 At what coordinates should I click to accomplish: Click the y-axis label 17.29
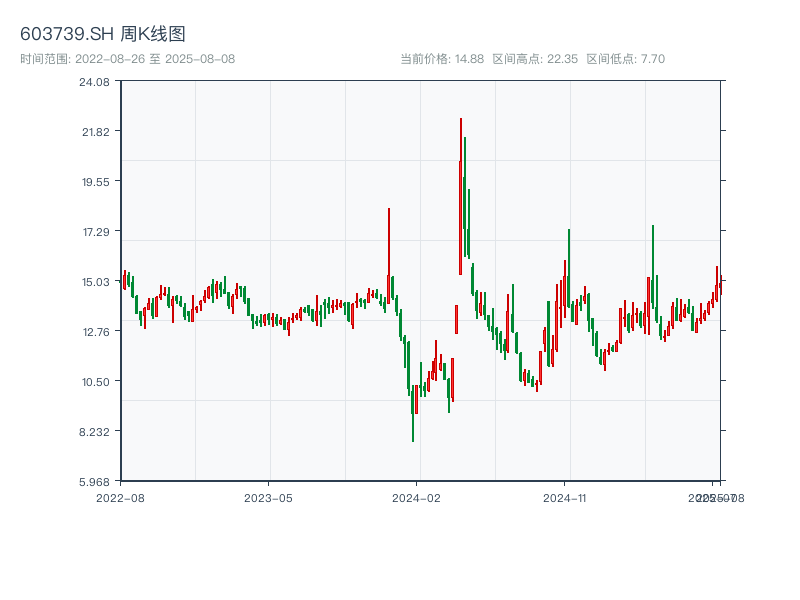(96, 232)
